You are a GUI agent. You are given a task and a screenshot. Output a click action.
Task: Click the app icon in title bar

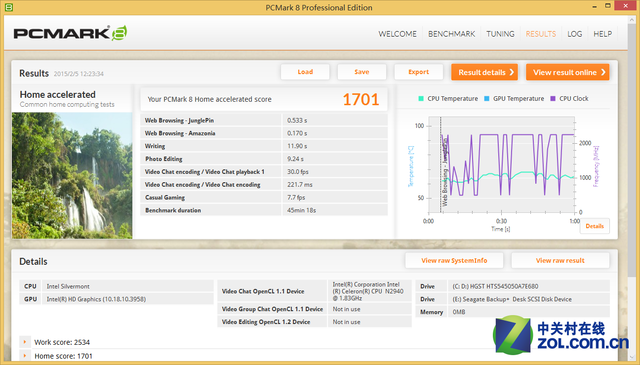(9, 7)
